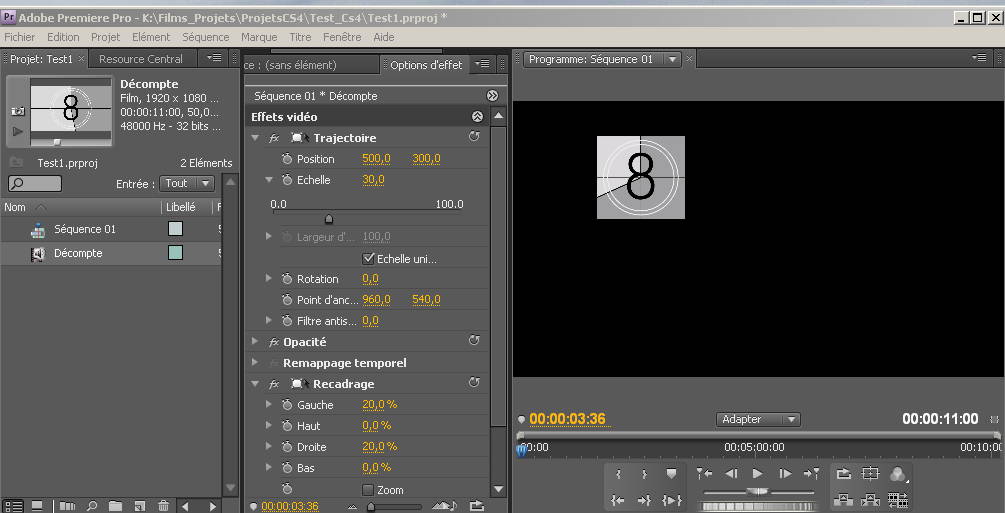Show the Effect Controls timeline view
The image size is (1005, 513).
tap(492, 96)
